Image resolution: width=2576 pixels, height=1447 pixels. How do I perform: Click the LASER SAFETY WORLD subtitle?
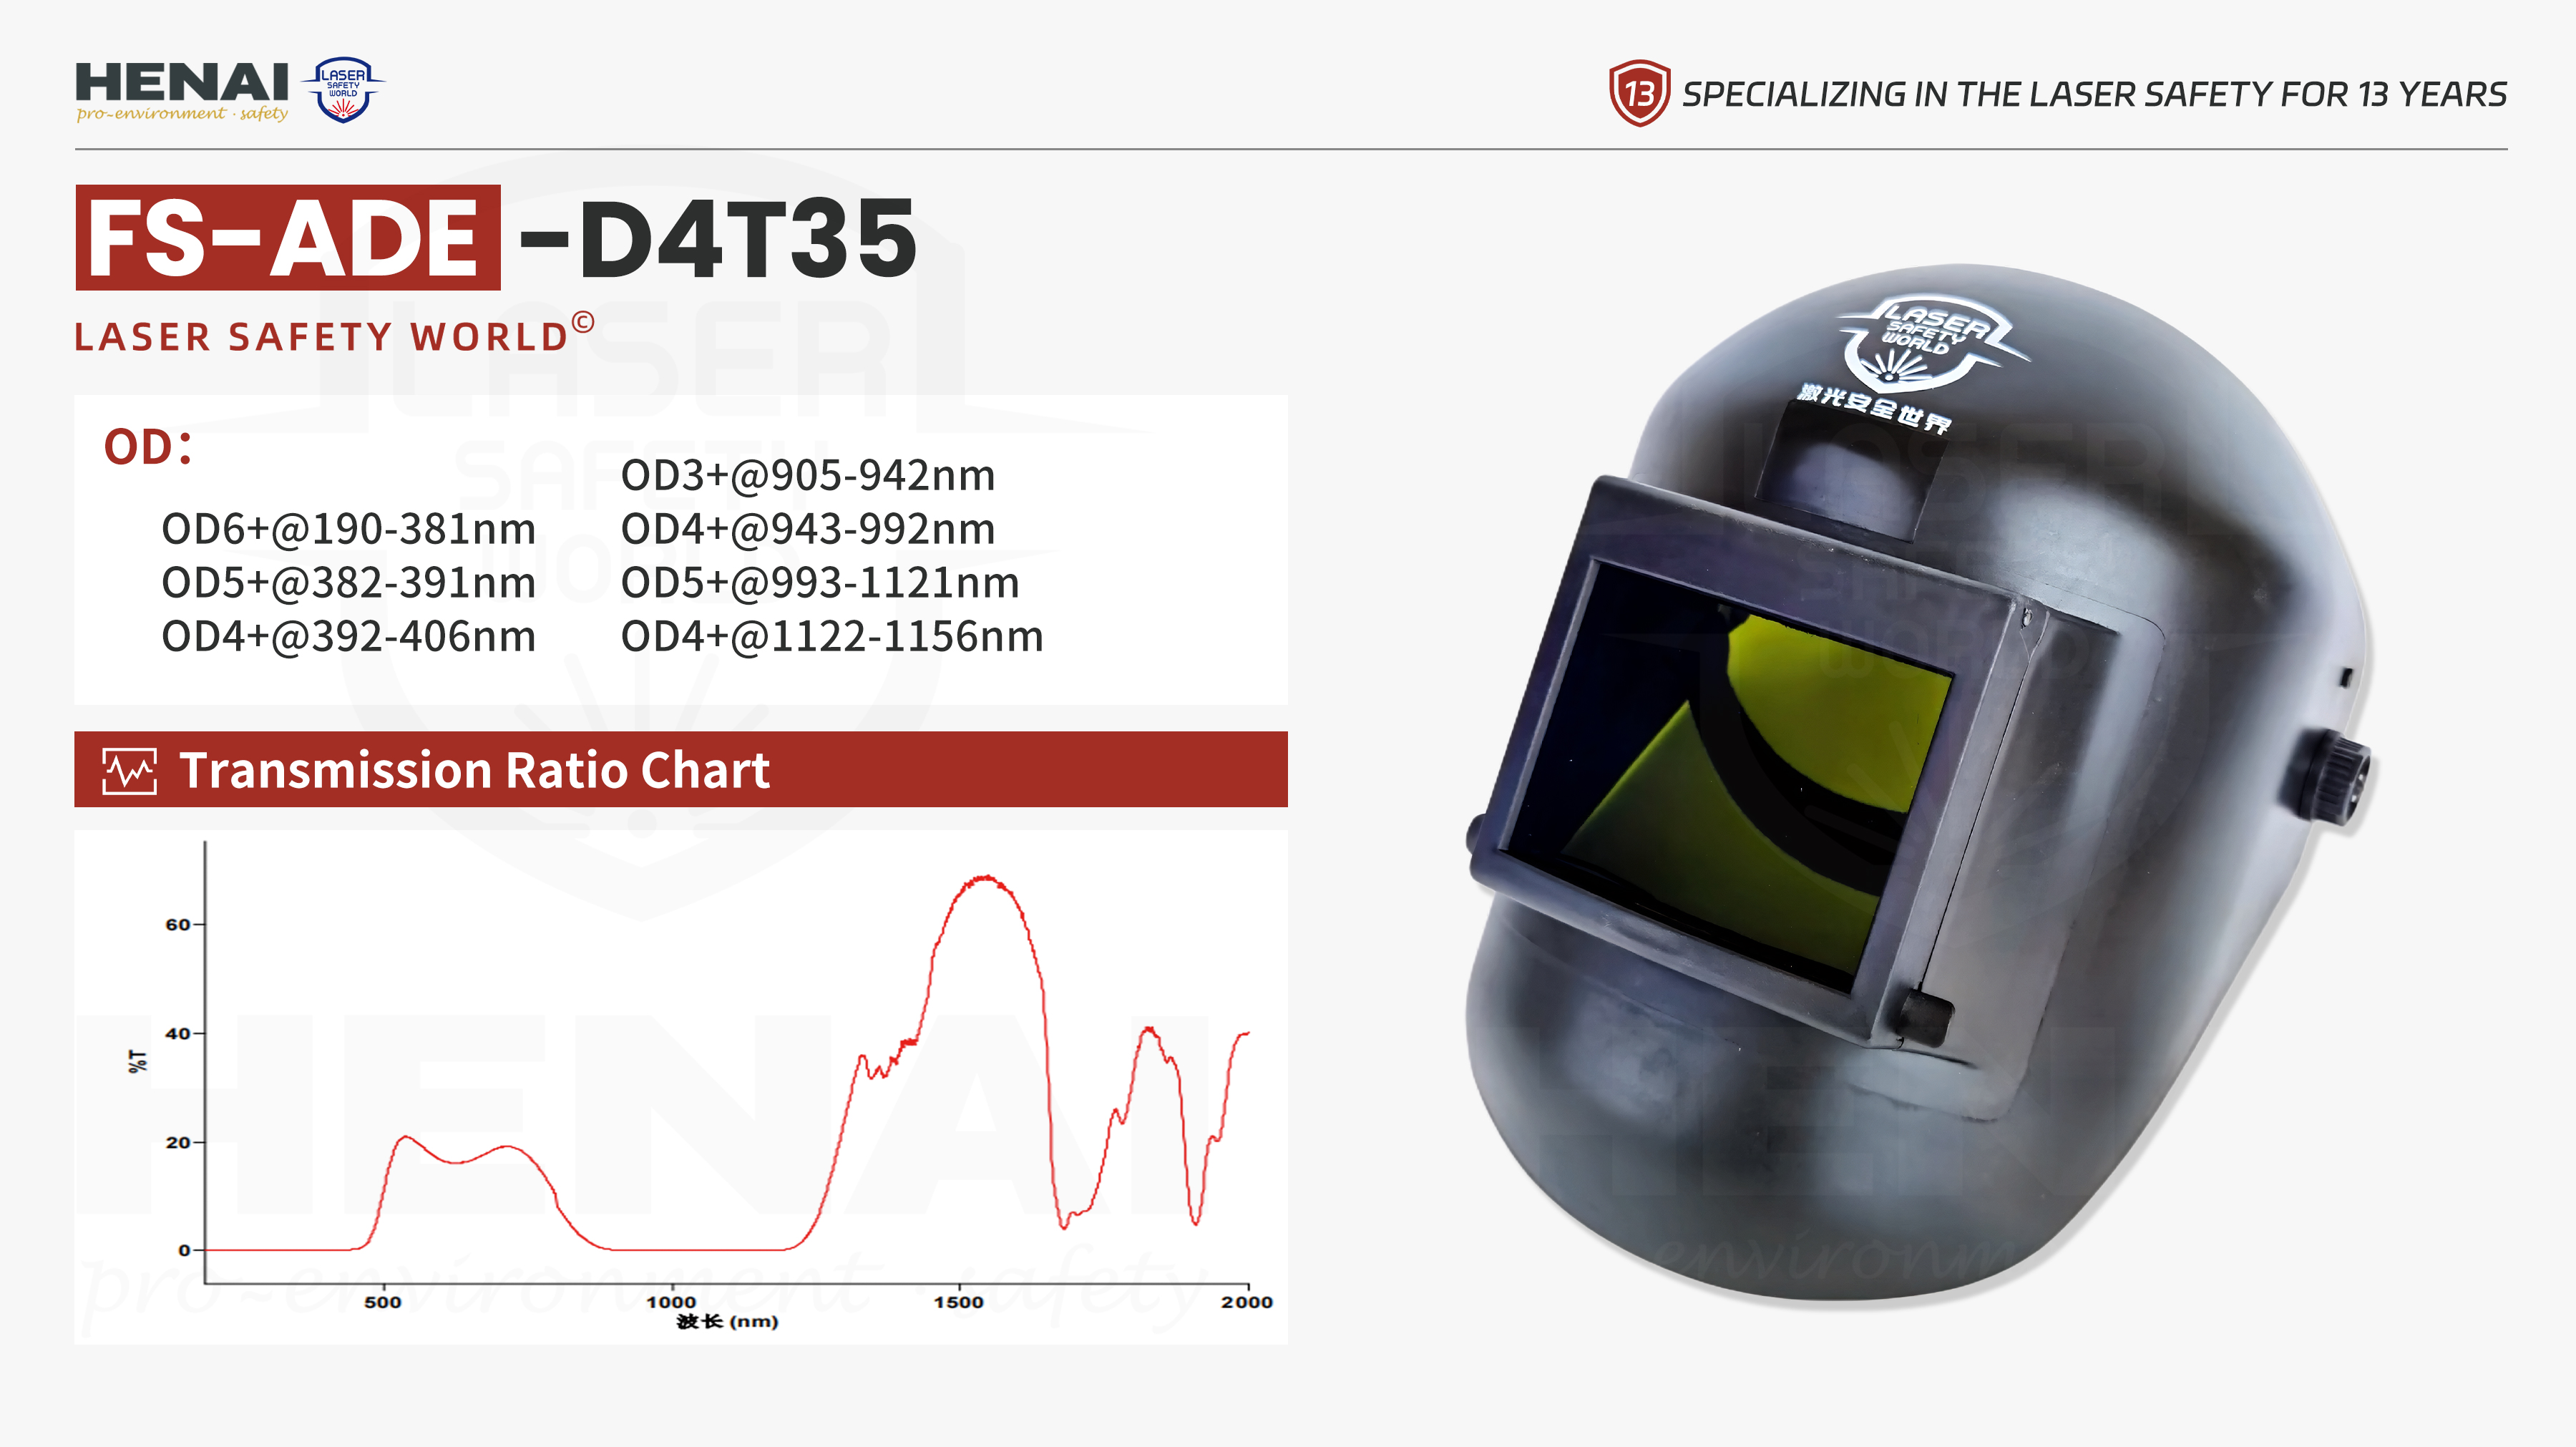[x=321, y=337]
